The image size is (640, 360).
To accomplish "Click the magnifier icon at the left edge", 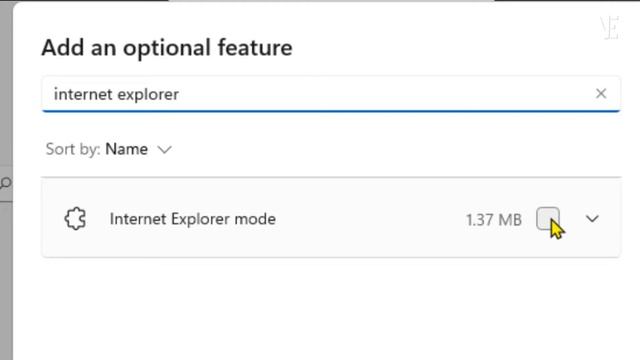I will [x=5, y=182].
